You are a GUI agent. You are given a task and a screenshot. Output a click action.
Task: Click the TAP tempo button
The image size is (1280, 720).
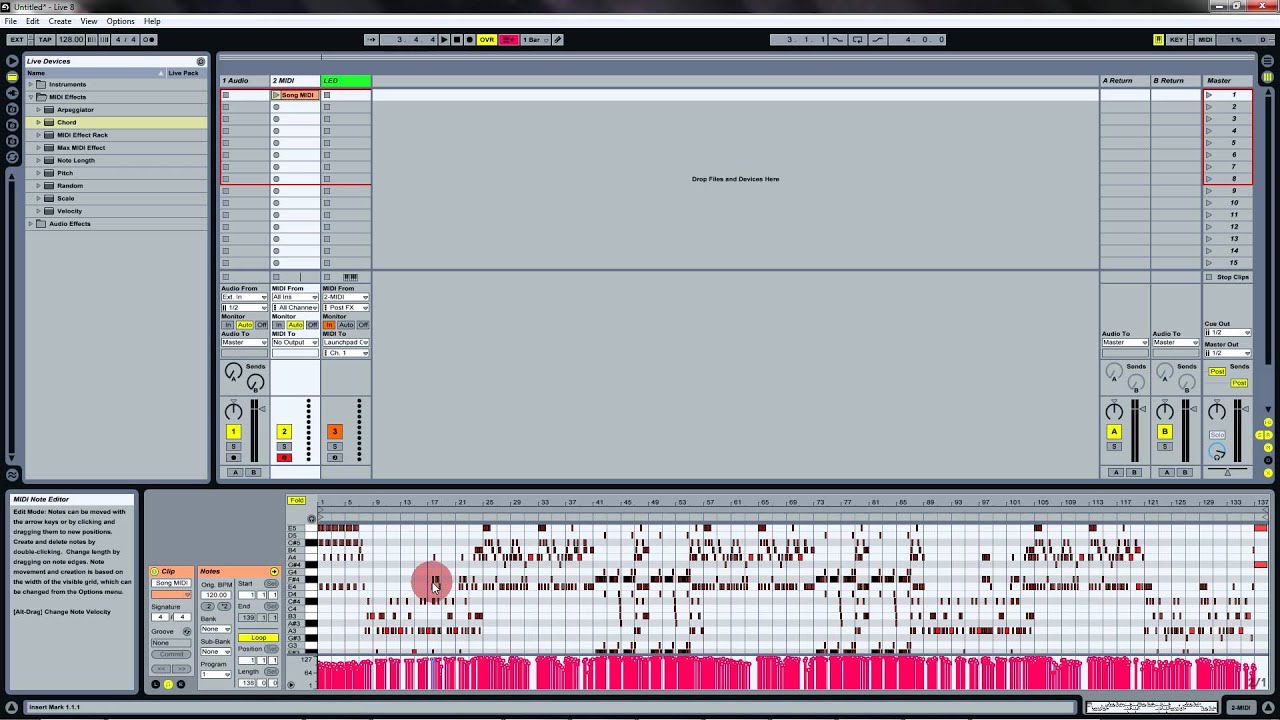(x=45, y=39)
